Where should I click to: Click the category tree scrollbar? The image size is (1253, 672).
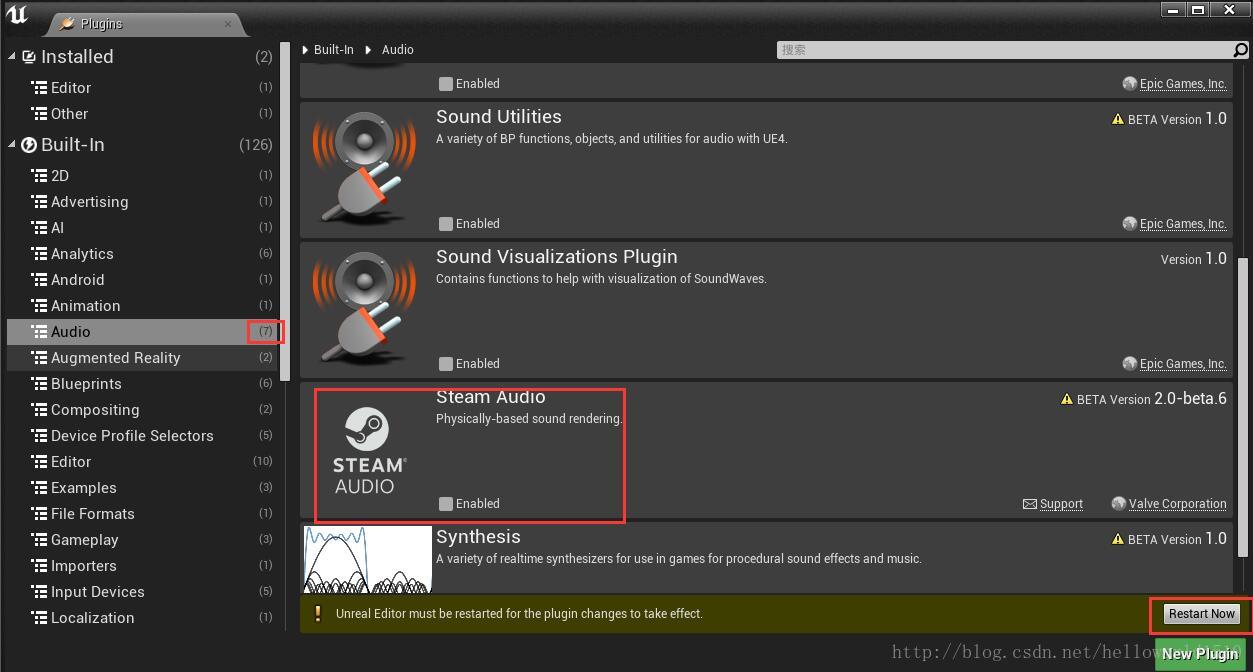(x=285, y=211)
